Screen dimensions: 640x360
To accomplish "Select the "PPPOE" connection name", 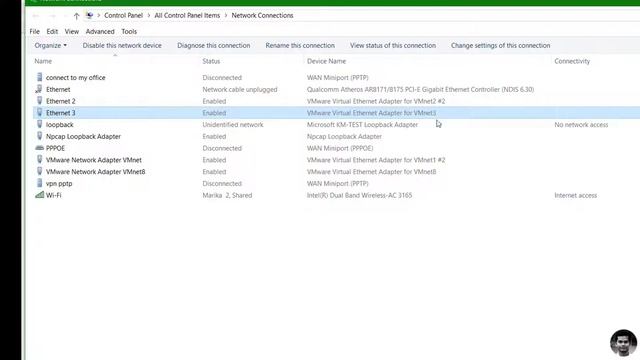I will point(55,148).
